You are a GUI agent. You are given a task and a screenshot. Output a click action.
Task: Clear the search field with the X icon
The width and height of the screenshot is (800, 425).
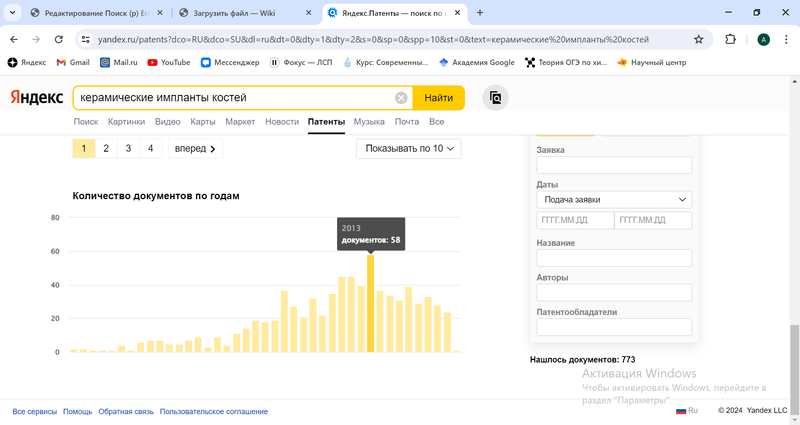[401, 98]
